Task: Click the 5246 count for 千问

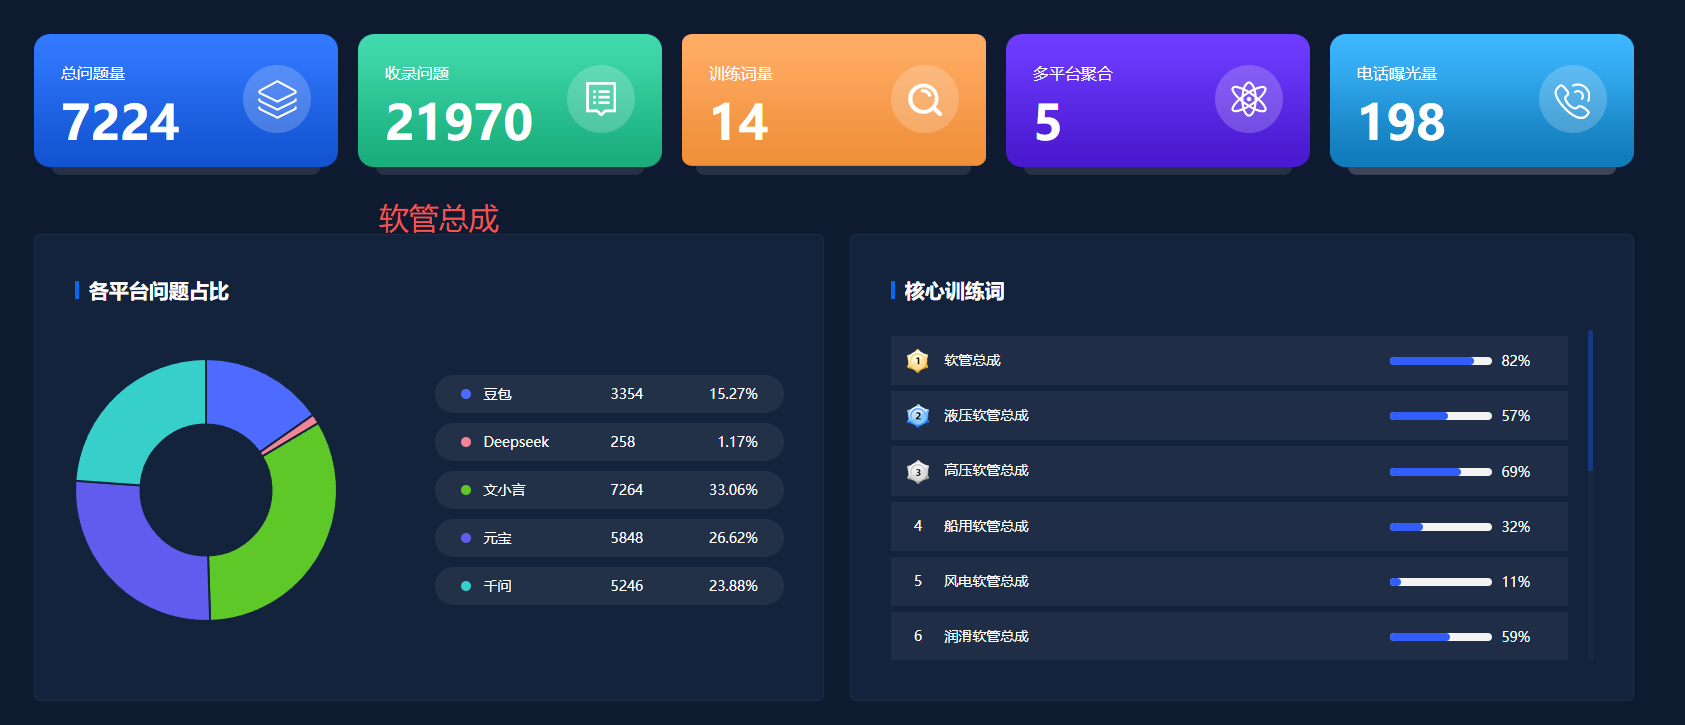Action: [627, 586]
